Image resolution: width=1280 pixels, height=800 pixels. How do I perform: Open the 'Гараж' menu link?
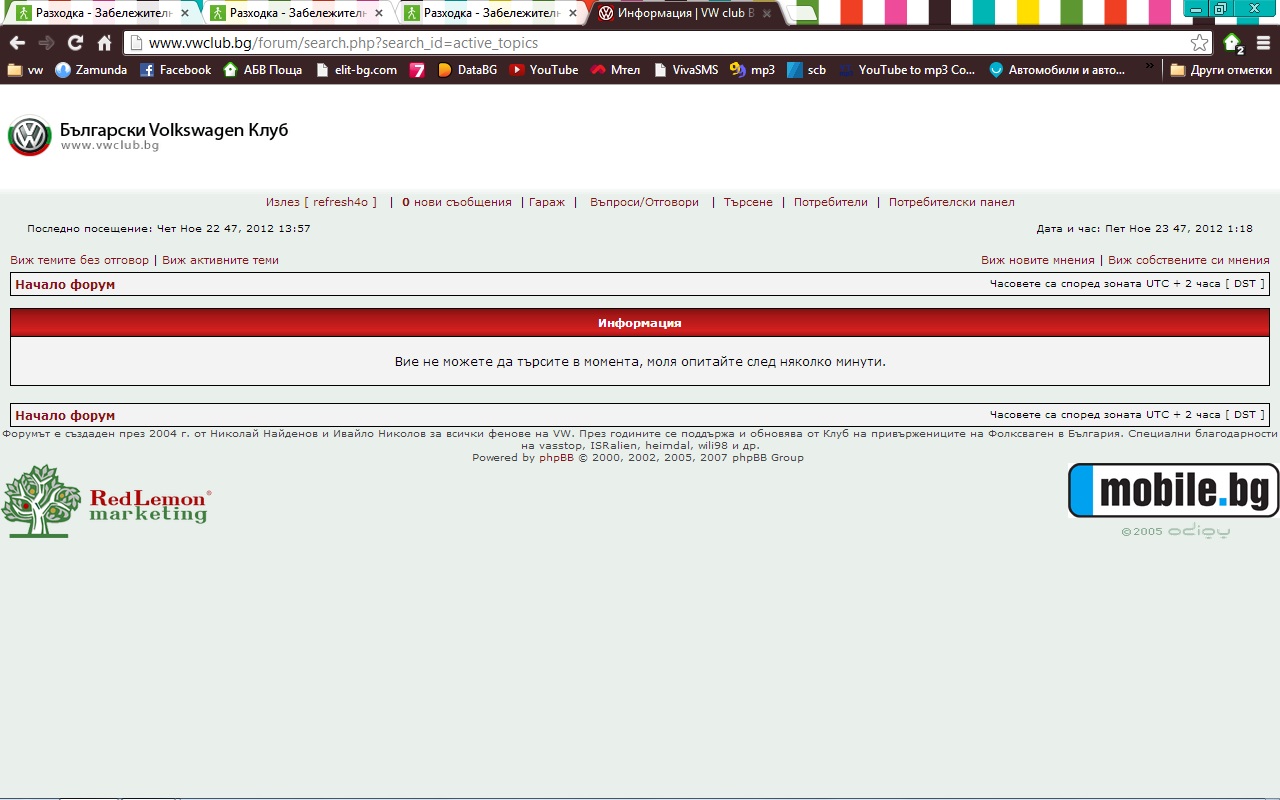pos(547,202)
